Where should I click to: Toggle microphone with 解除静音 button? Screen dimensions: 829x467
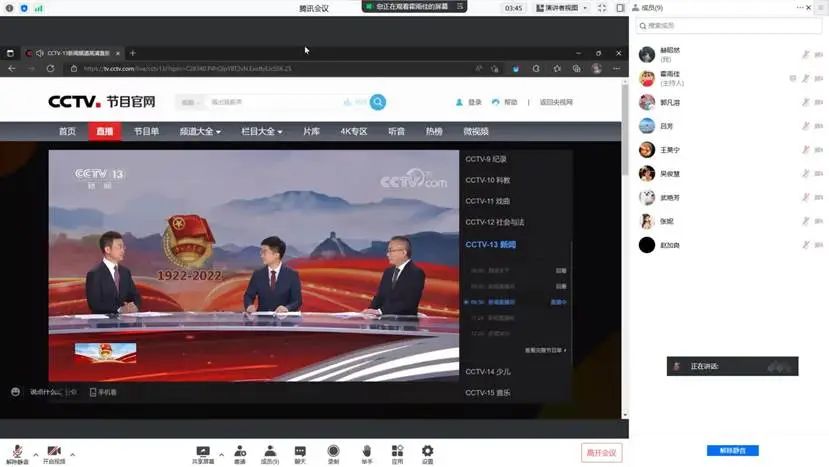pyautogui.click(x=17, y=454)
